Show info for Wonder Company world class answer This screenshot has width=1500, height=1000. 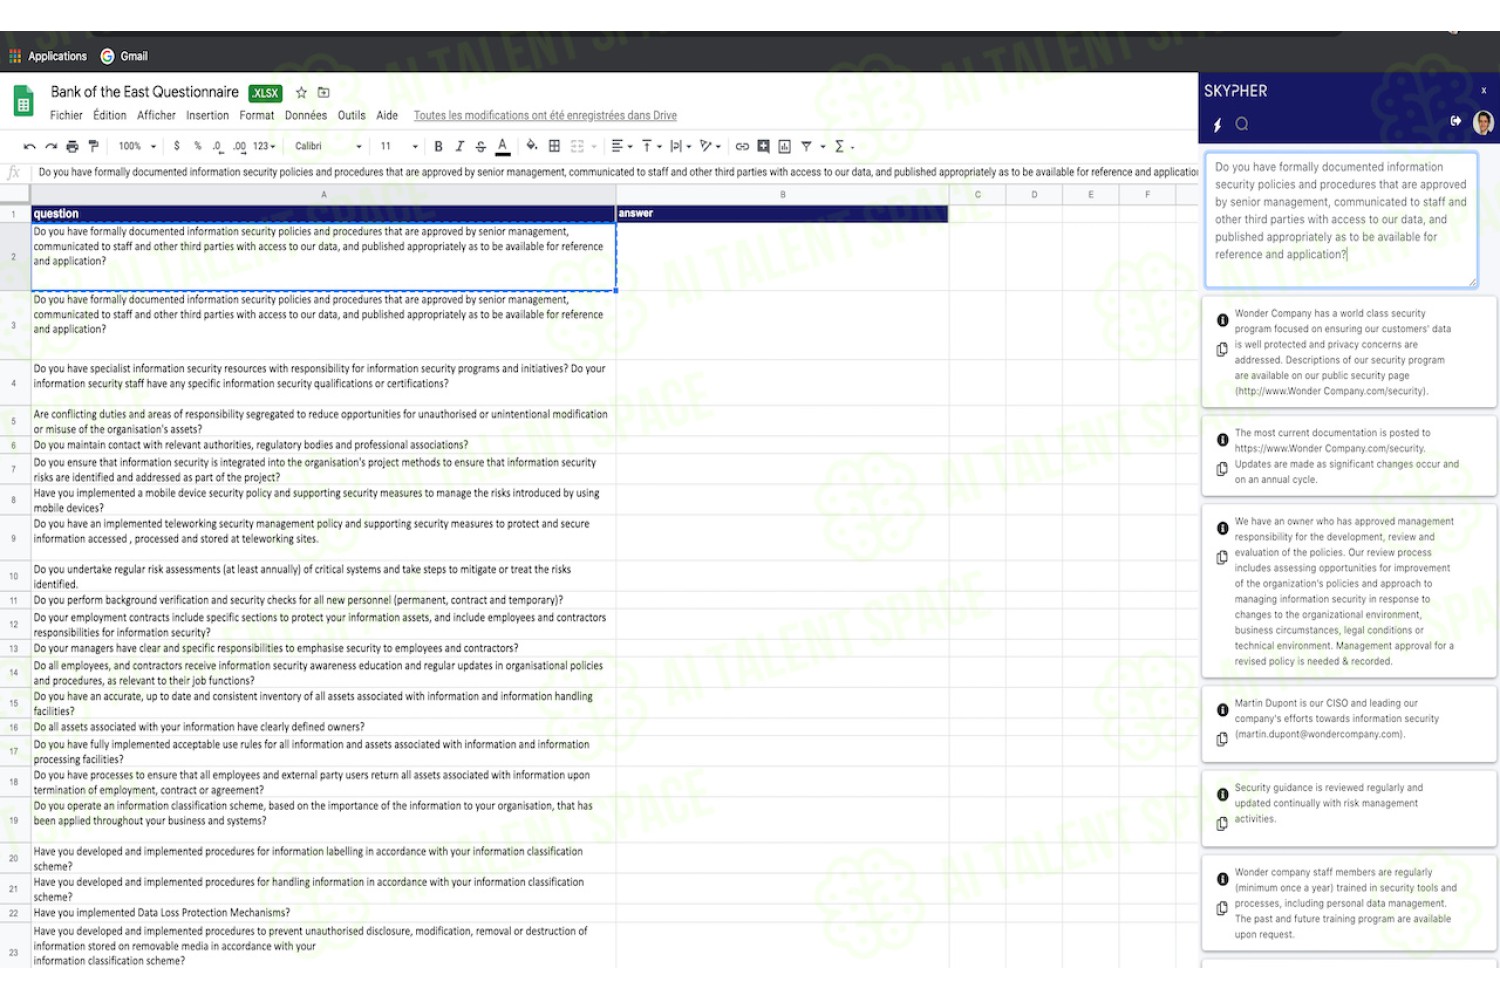[1222, 320]
